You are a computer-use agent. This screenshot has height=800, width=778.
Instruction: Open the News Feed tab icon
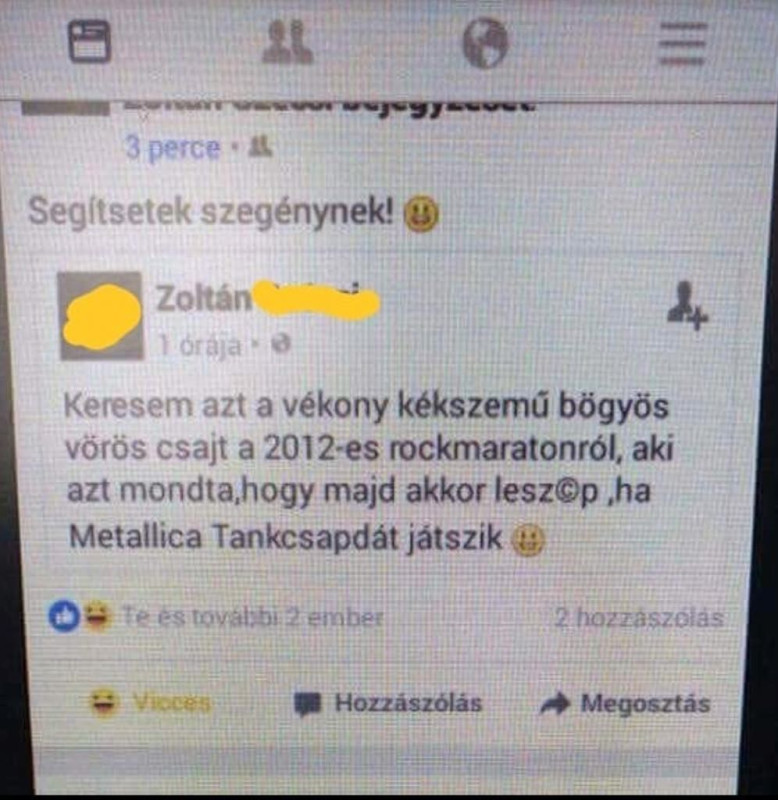coord(89,41)
